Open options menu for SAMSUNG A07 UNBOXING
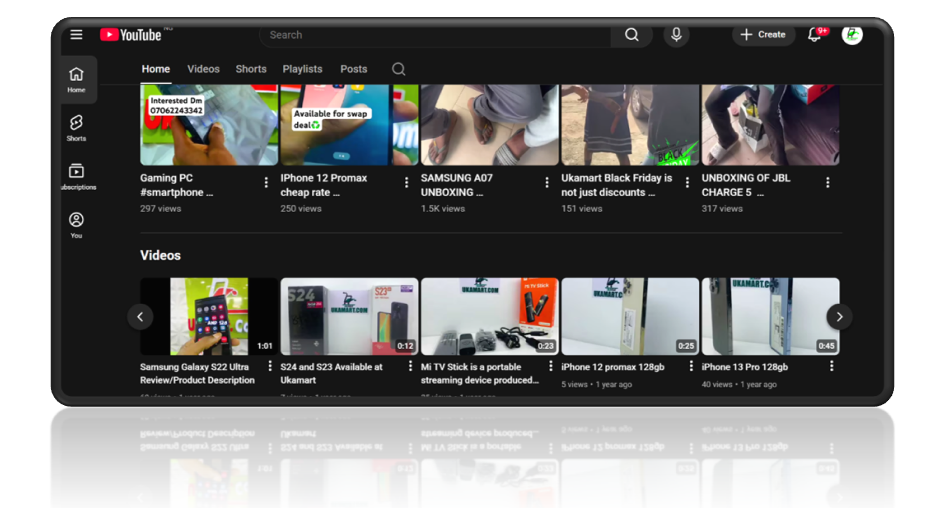 point(547,182)
